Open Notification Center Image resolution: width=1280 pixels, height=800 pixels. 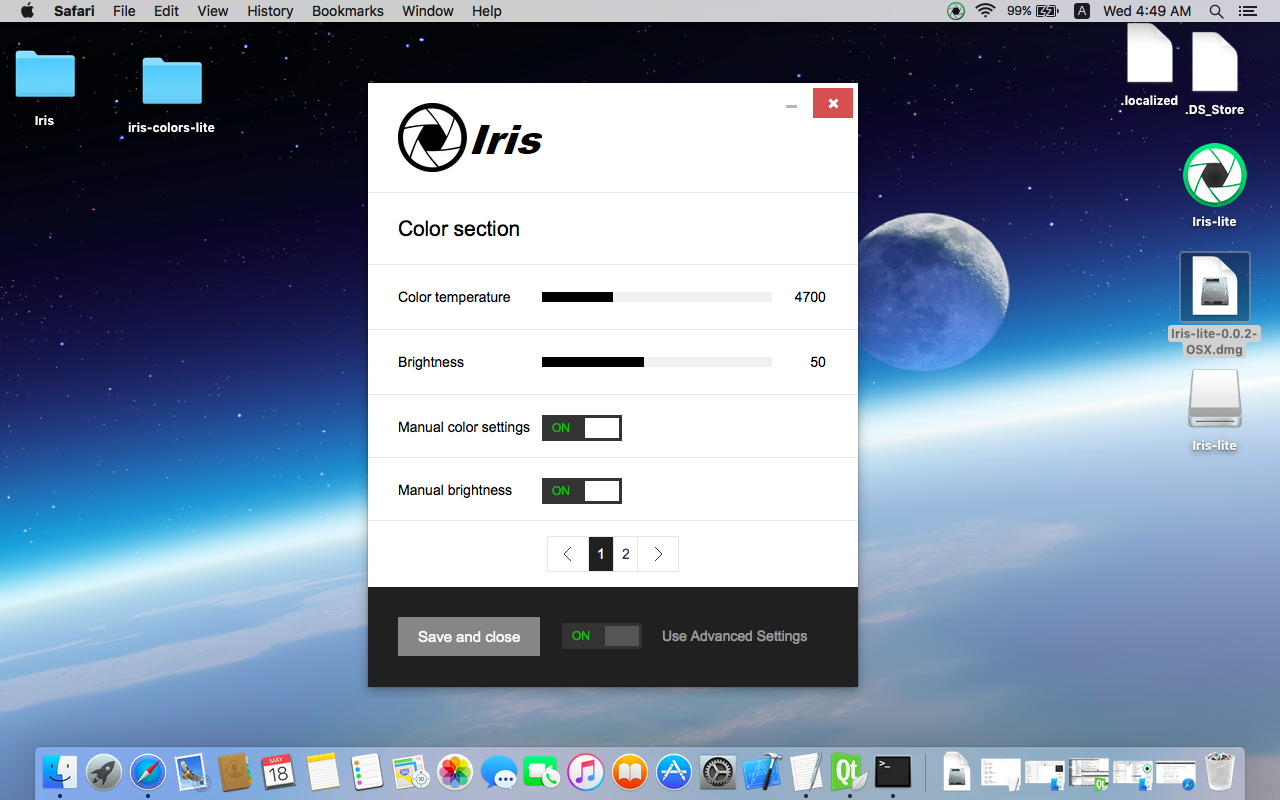pos(1247,11)
